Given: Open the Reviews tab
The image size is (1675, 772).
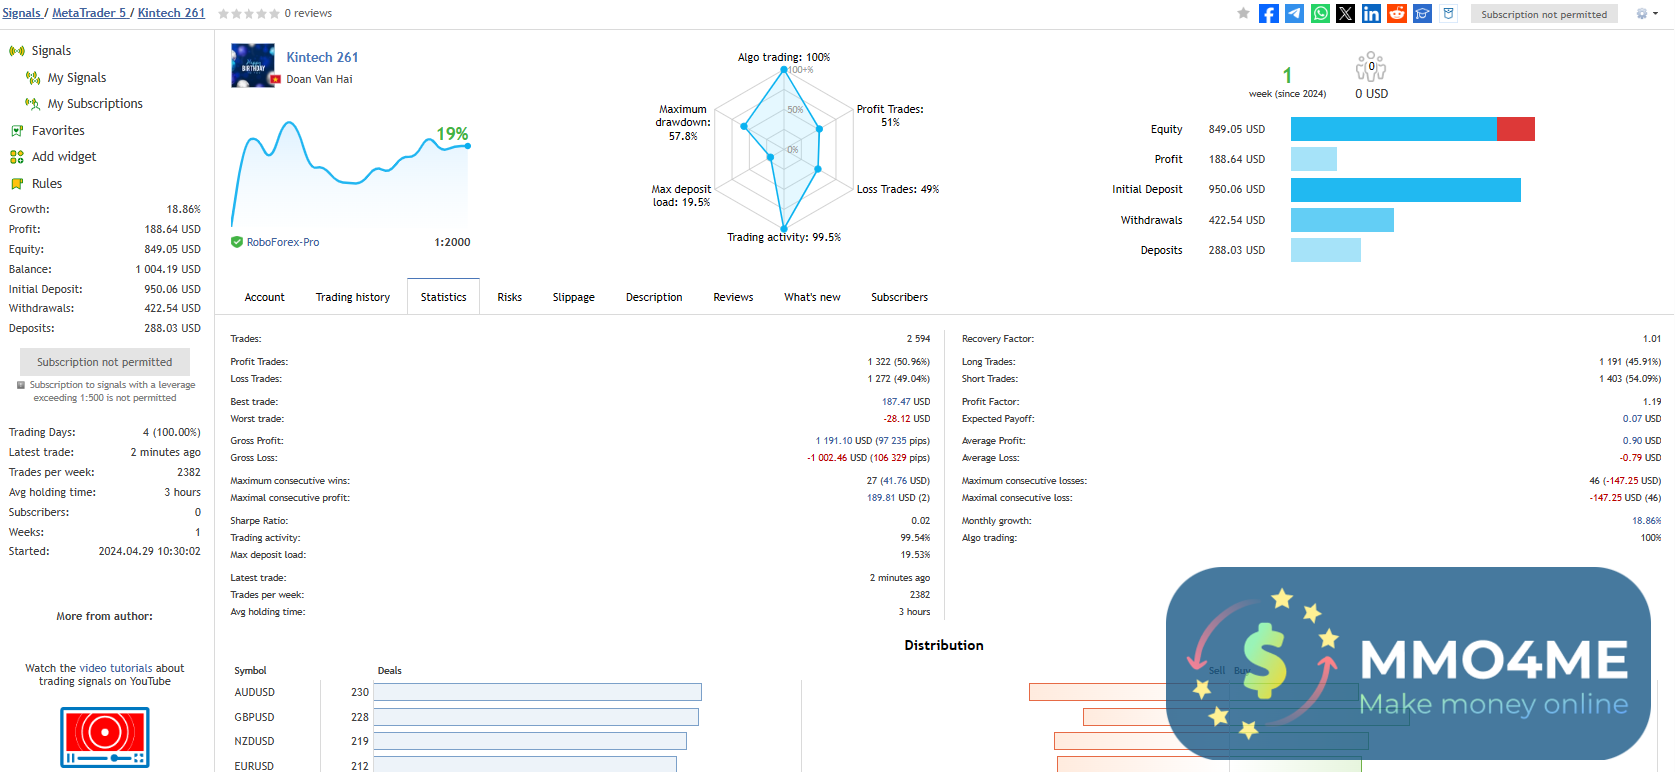Looking at the screenshot, I should [733, 297].
